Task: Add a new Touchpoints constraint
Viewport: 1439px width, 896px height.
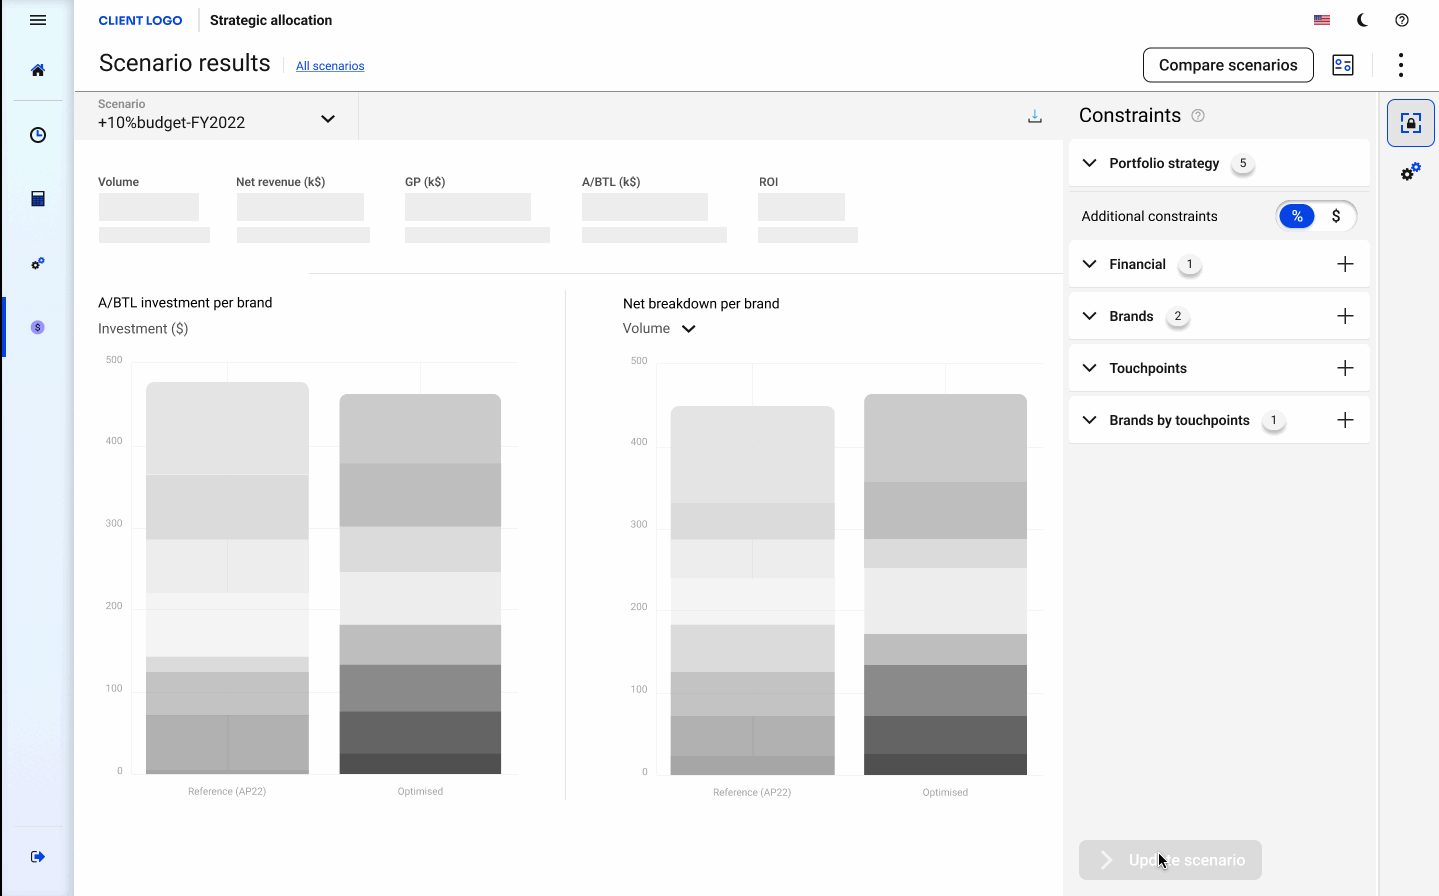Action: click(1345, 368)
